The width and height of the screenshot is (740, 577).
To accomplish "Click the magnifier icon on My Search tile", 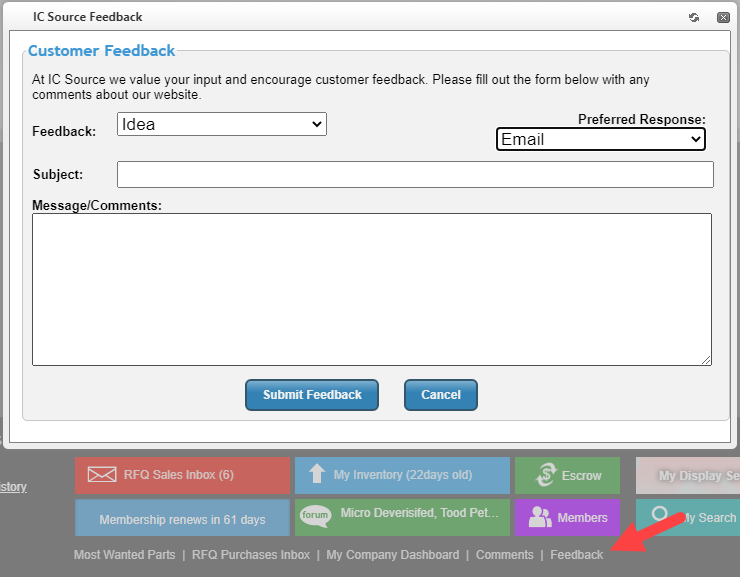I will coord(660,515).
